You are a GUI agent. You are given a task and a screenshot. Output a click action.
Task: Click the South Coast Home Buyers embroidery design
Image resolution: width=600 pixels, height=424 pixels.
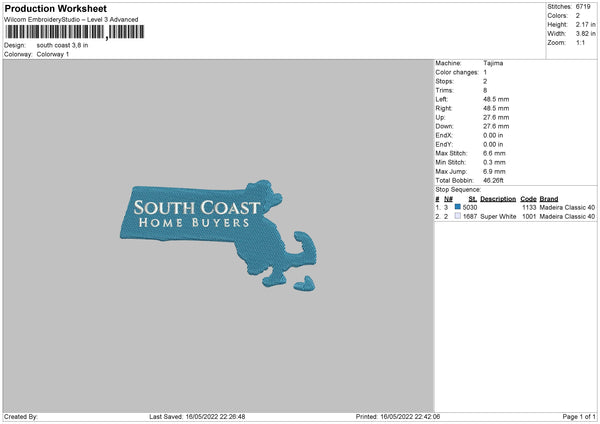(x=218, y=234)
